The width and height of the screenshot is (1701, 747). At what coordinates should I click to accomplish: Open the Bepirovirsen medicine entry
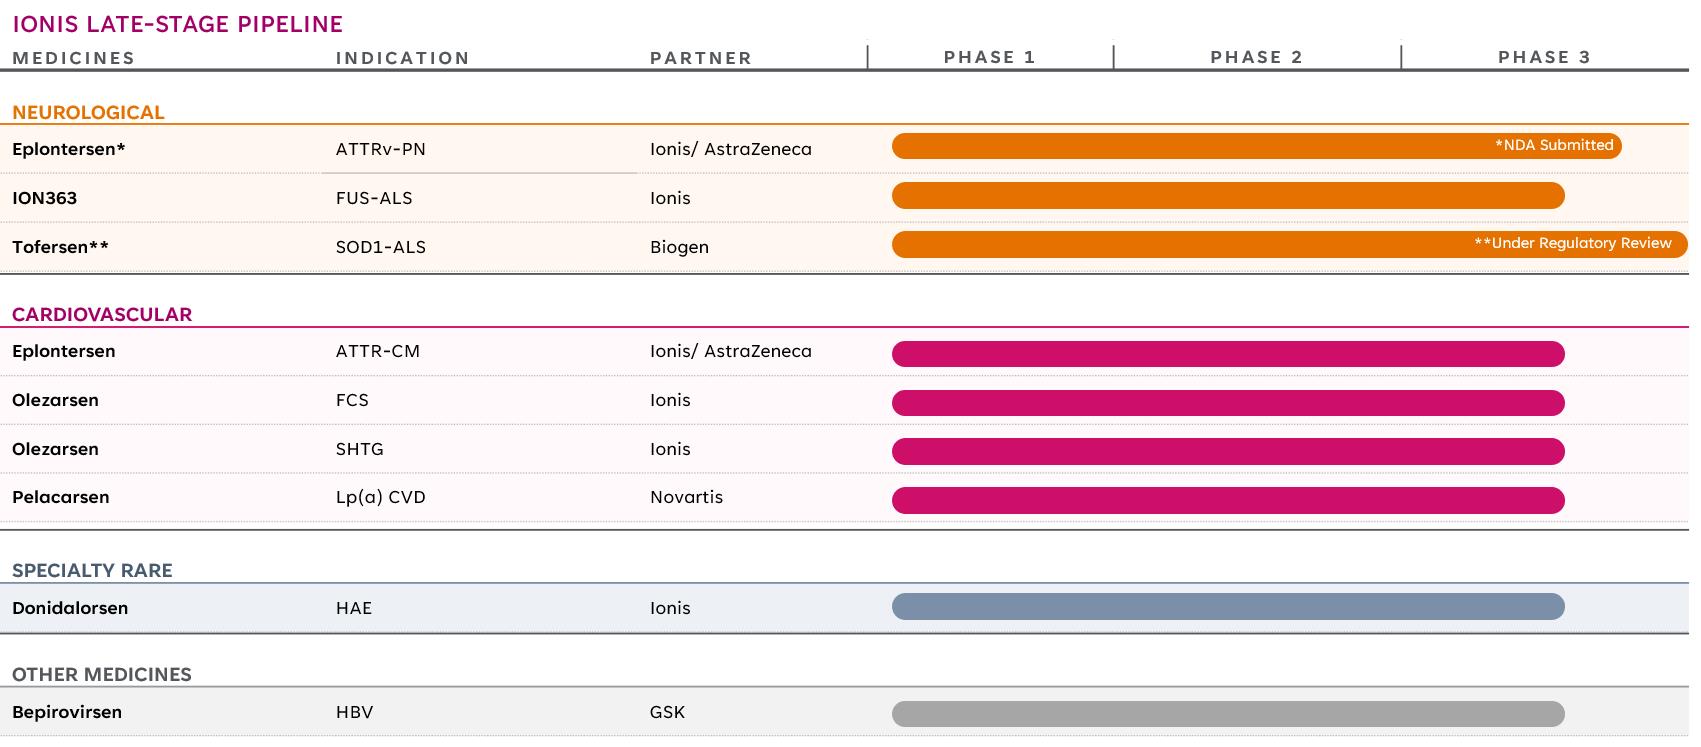(x=67, y=712)
